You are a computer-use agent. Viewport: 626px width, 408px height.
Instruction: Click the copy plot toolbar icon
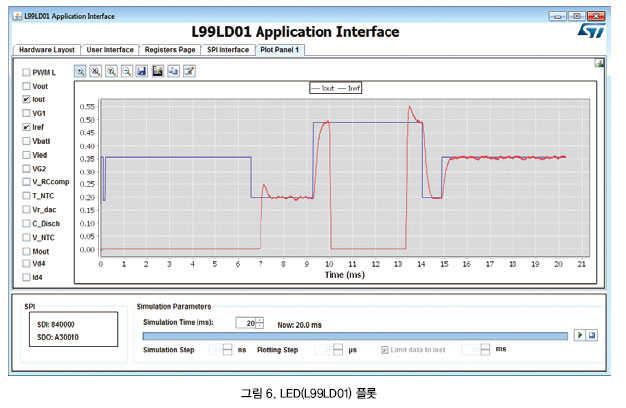tap(173, 71)
